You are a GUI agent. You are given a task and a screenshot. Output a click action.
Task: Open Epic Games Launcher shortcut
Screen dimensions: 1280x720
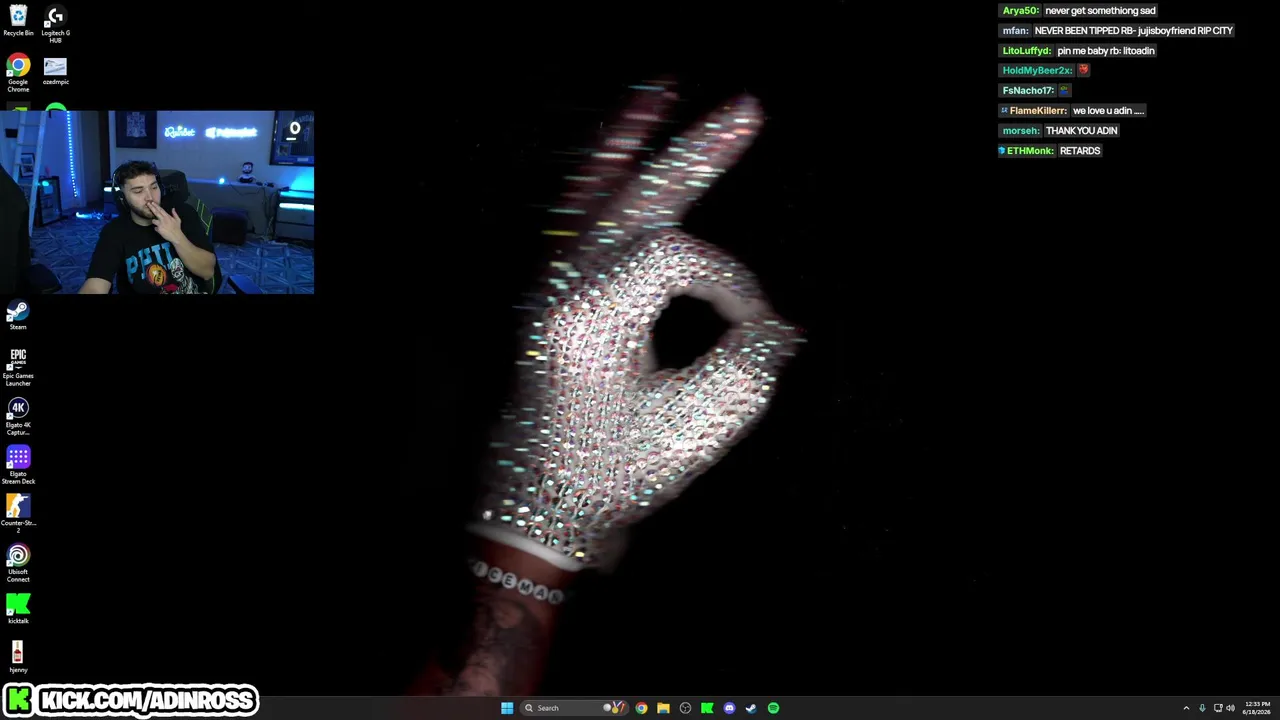(18, 367)
